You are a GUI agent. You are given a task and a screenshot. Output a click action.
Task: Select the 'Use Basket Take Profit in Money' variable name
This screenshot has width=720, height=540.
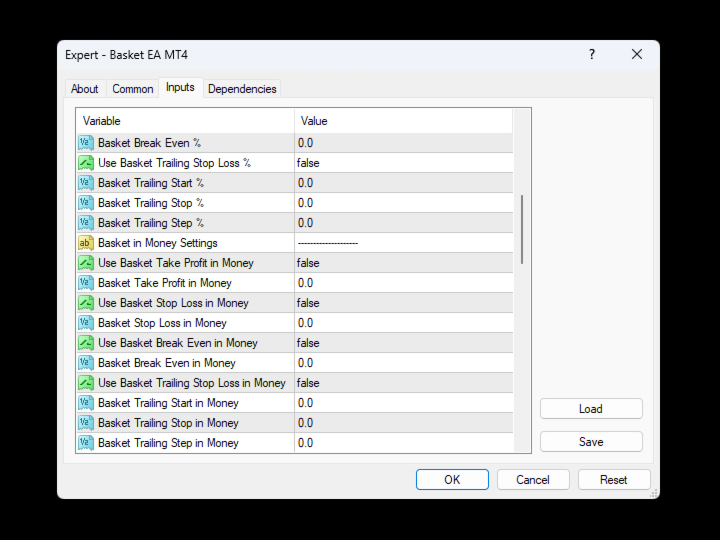coord(176,263)
